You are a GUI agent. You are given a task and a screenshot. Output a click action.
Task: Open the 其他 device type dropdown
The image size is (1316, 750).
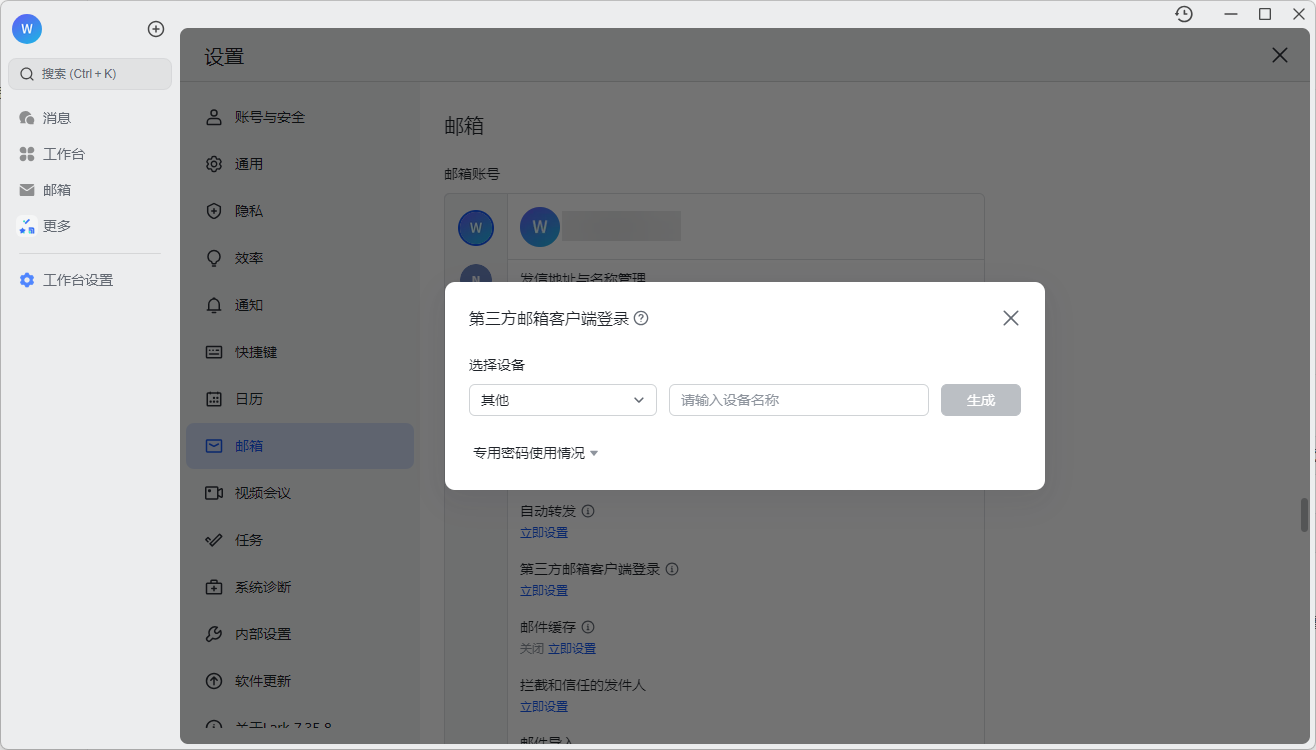pyautogui.click(x=562, y=400)
